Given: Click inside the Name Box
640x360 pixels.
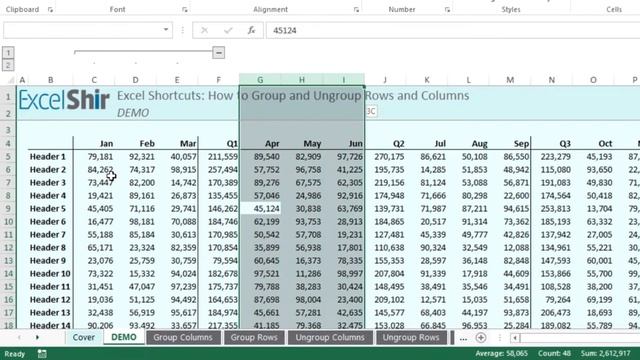Looking at the screenshot, I should (82, 30).
